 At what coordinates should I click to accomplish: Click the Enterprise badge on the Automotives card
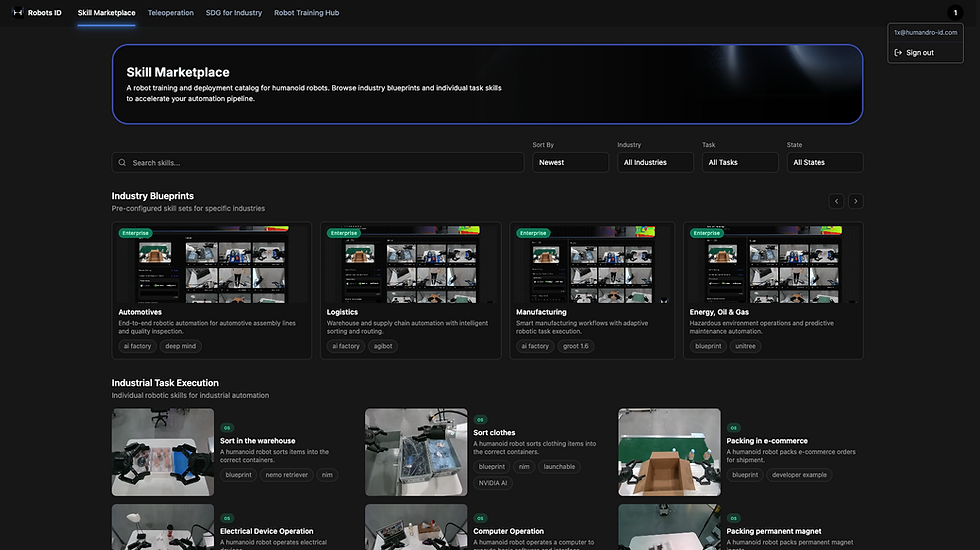[135, 233]
